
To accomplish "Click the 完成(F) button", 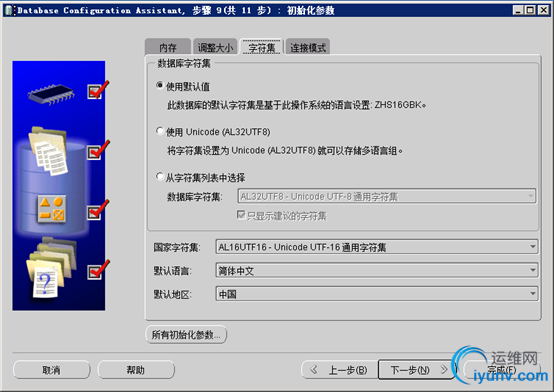I will 502,370.
